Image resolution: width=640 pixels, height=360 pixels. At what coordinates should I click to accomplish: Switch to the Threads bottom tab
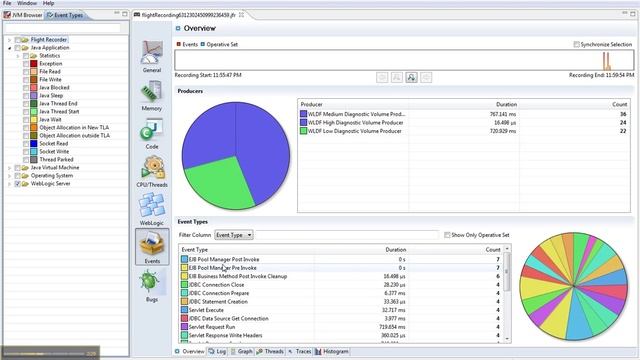coord(270,351)
